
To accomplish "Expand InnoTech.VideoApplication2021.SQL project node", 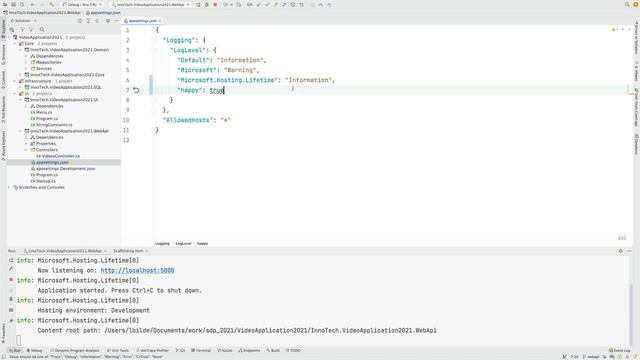I will click(20, 87).
